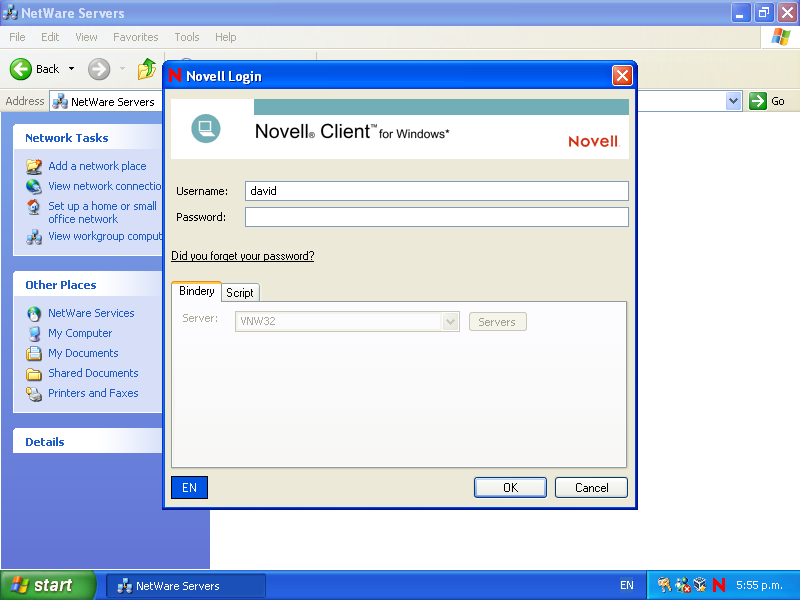Open Printers and Faxes link
This screenshot has height=600, width=800.
point(93,393)
